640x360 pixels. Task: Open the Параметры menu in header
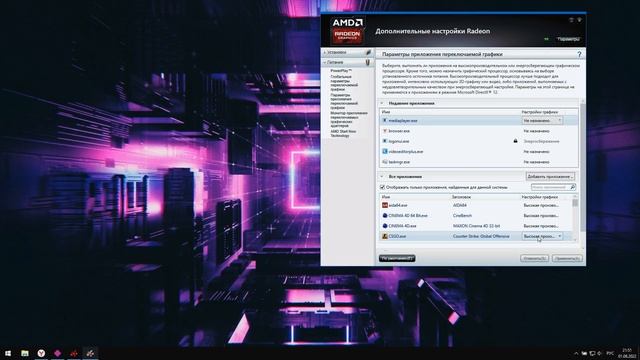(568, 39)
